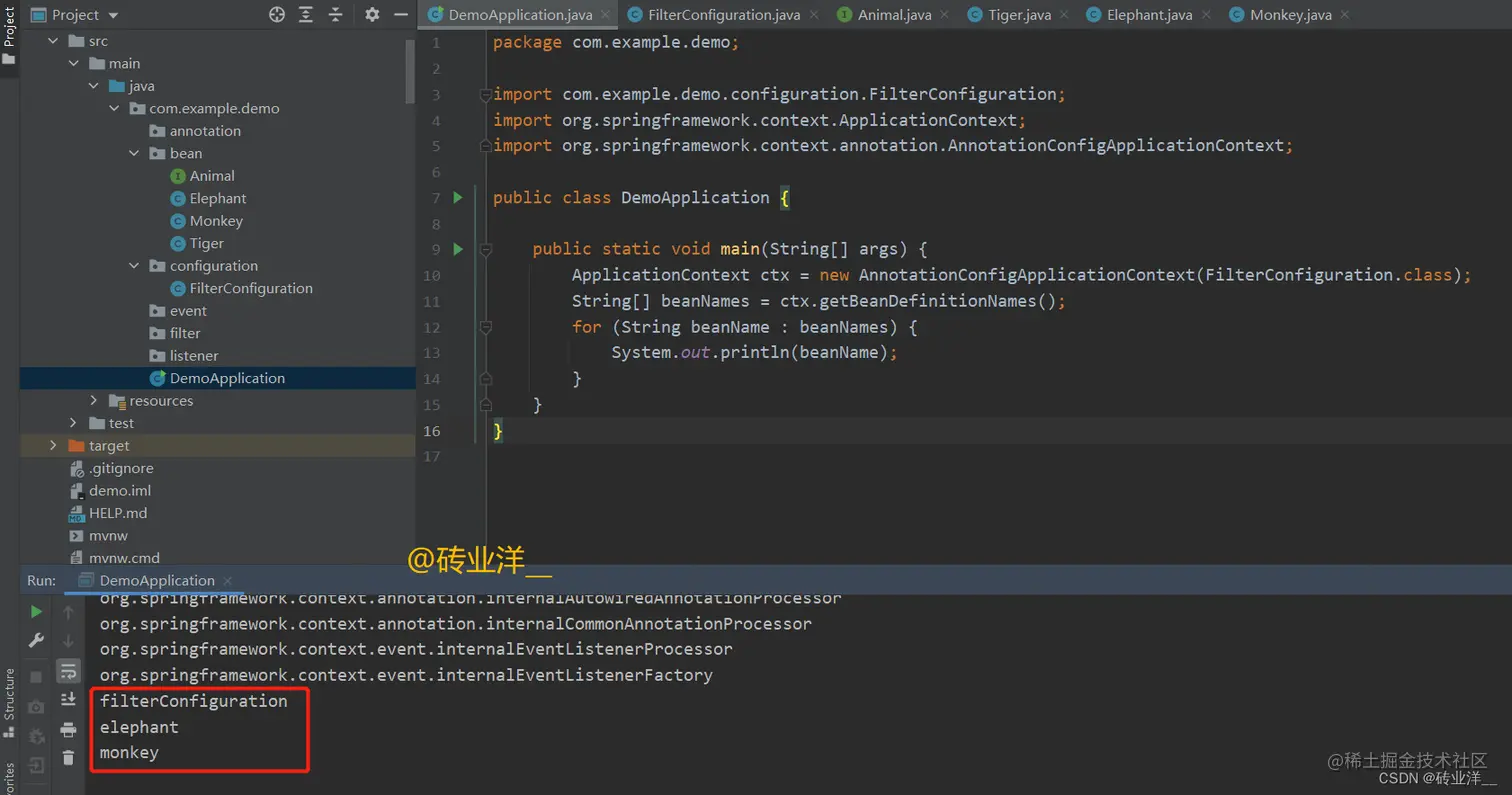1512x795 pixels.
Task: Open the Project view dropdown
Action: (x=75, y=15)
